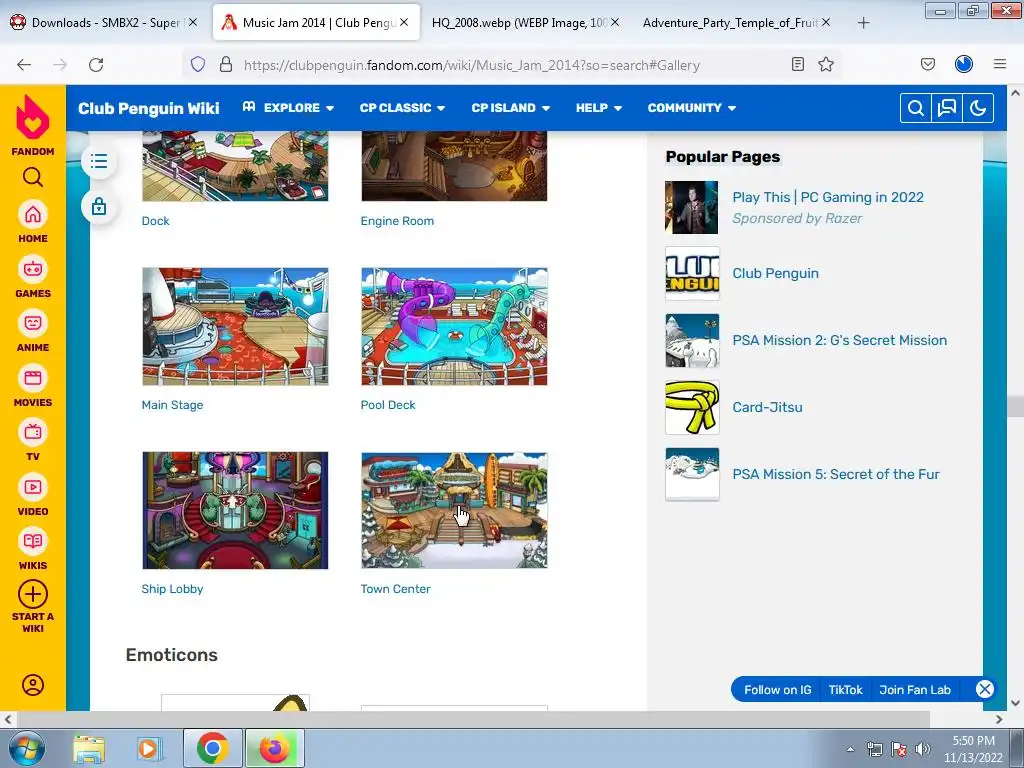Open Google Chrome from the taskbar
The width and height of the screenshot is (1024, 768).
pos(212,748)
